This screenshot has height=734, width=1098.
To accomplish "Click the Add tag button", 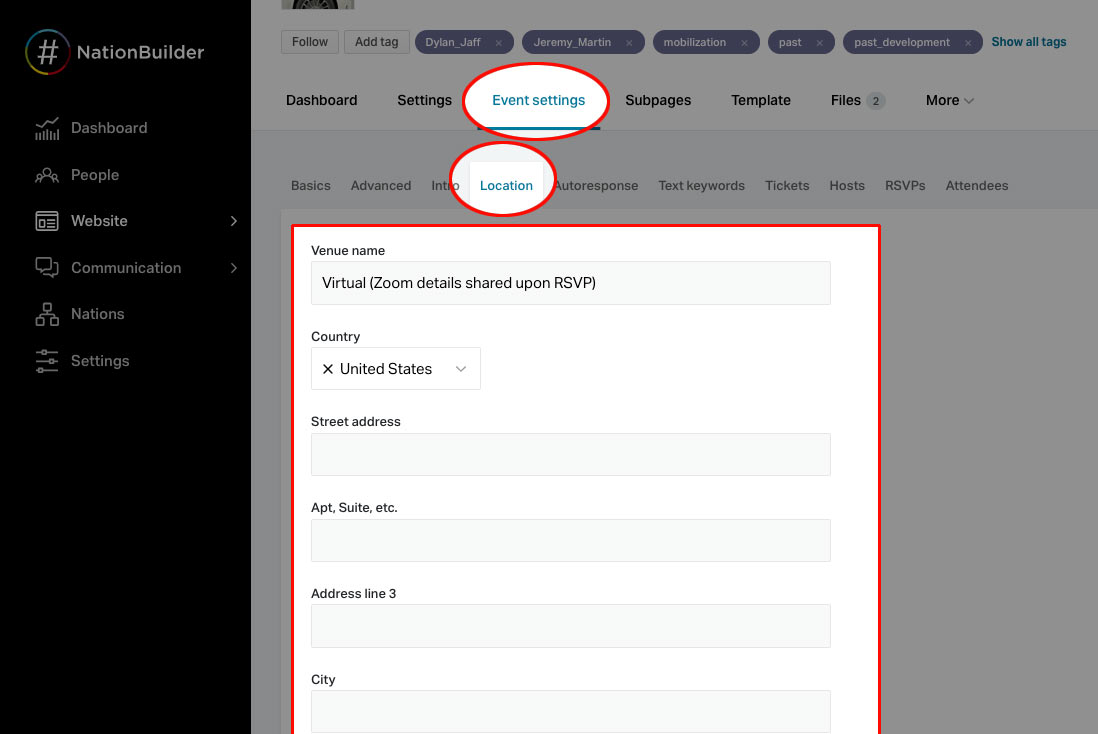I will coord(376,42).
